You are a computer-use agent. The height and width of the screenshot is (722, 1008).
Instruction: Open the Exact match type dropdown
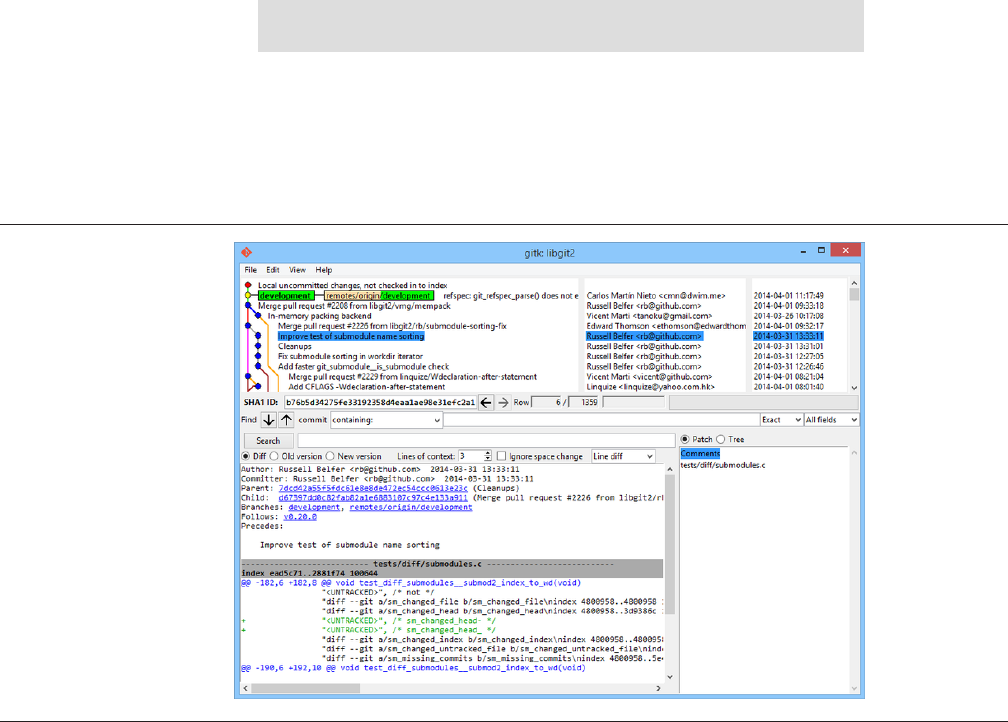click(780, 420)
